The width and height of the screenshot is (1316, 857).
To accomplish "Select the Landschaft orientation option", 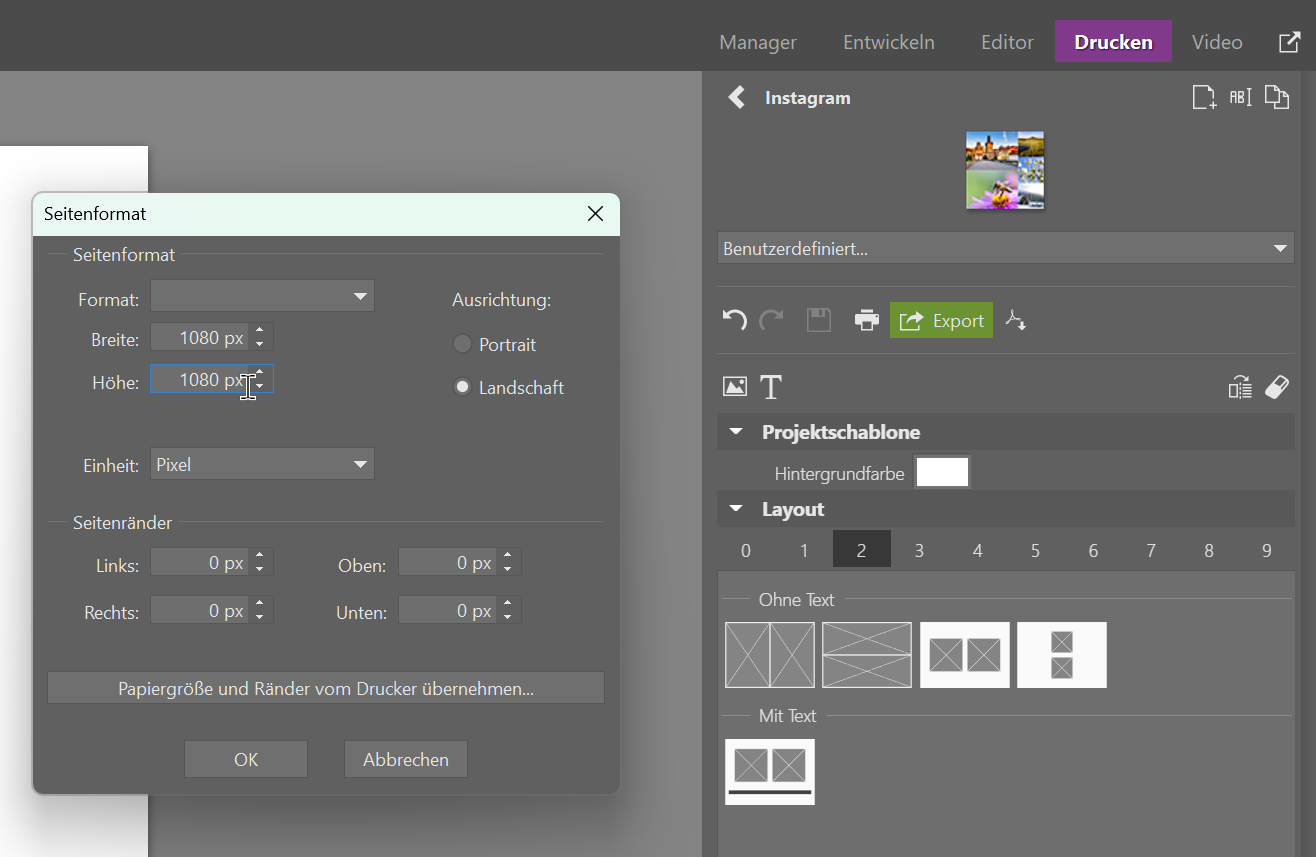I will point(462,387).
